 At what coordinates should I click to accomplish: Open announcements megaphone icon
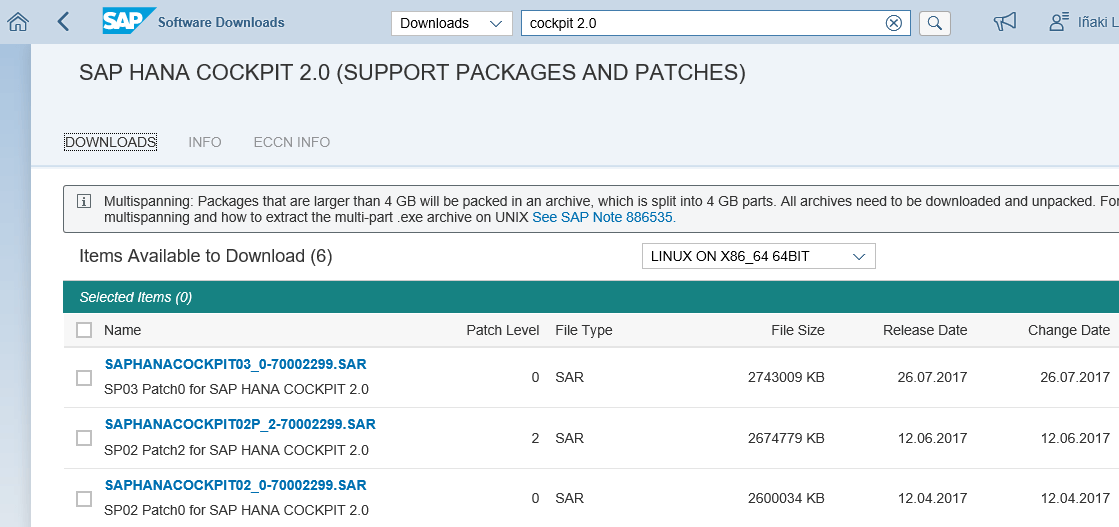[x=1004, y=22]
